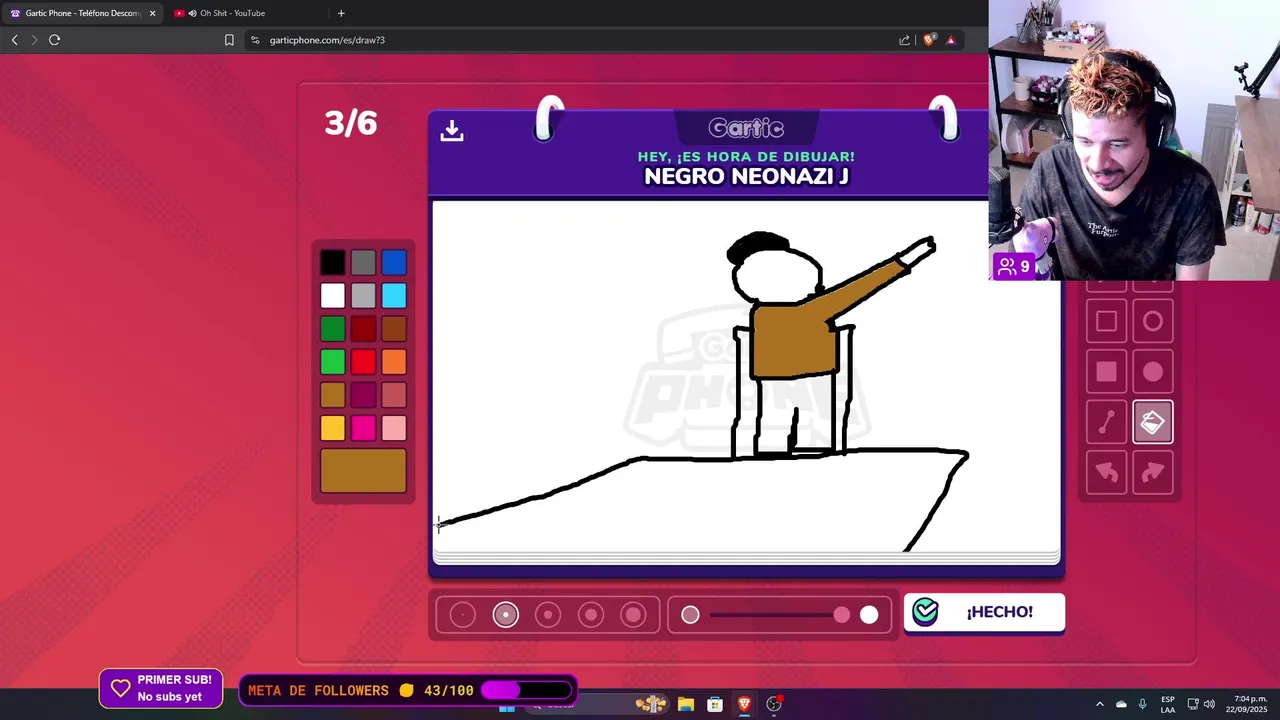Select the line tool
The width and height of the screenshot is (1280, 720).
pyautogui.click(x=1106, y=422)
